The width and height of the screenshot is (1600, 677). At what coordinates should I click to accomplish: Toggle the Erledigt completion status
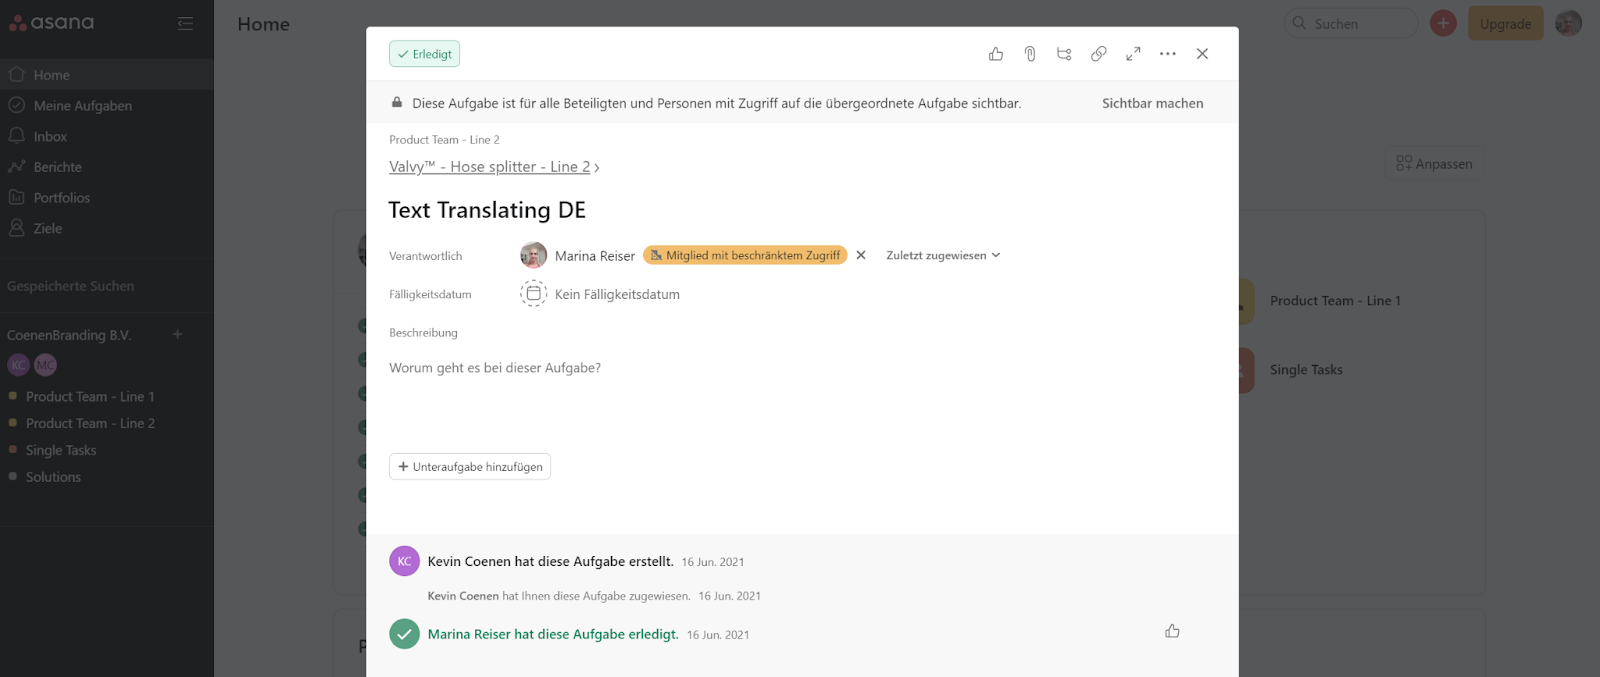[x=424, y=54]
